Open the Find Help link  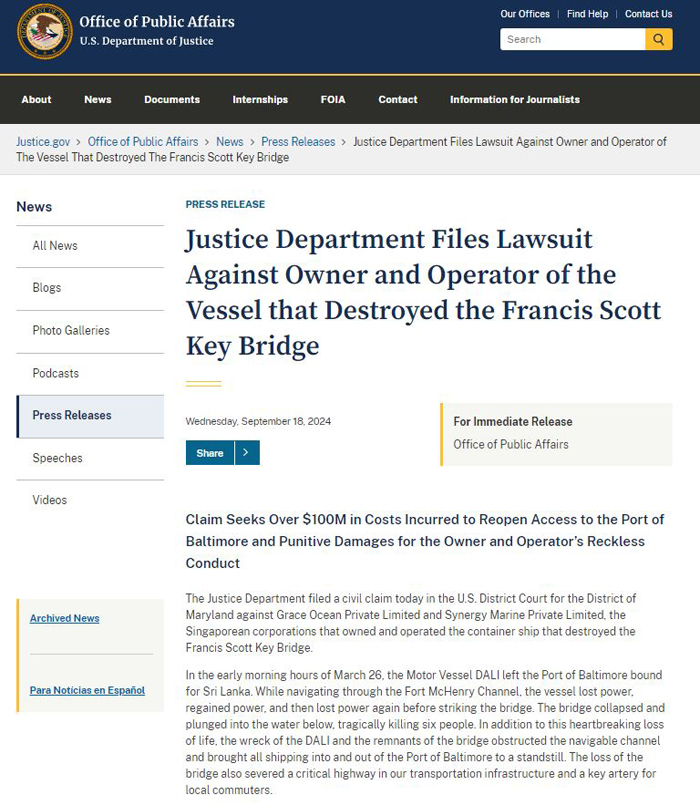pyautogui.click(x=587, y=14)
